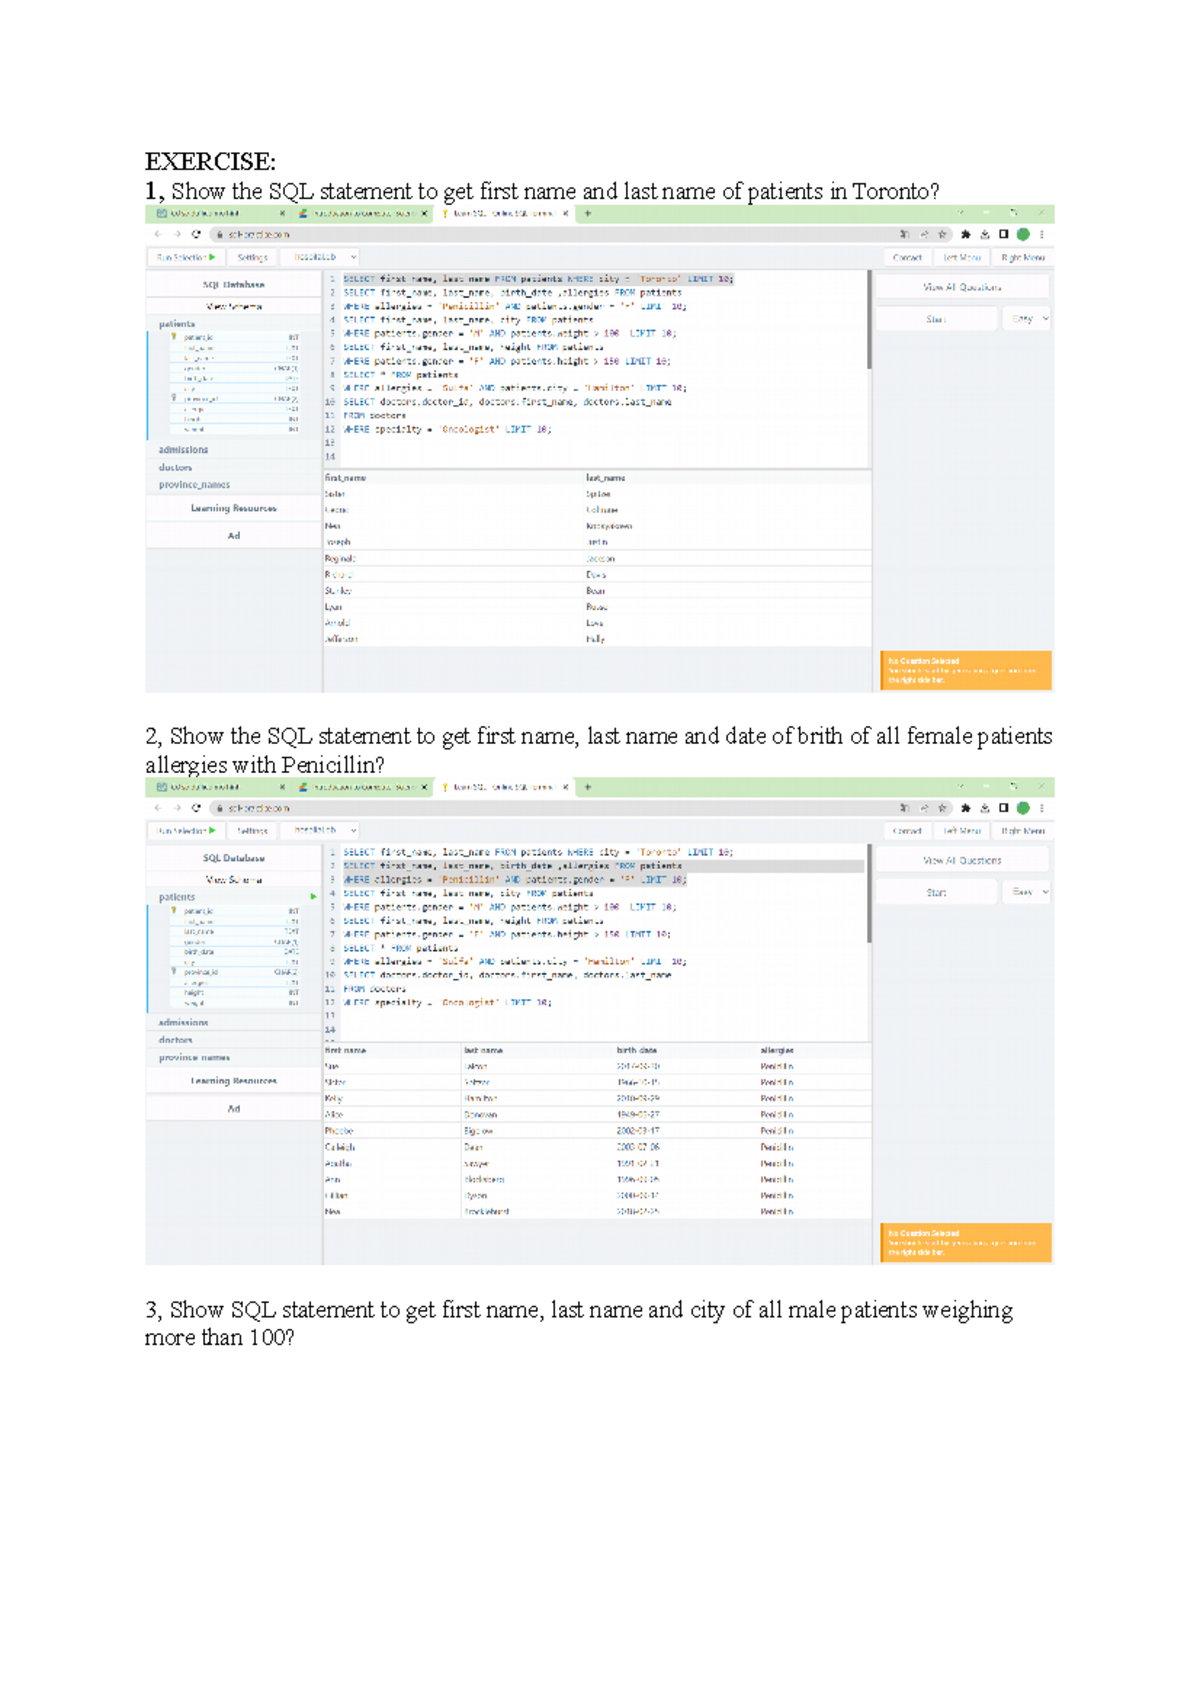Select third browser tab in question 1 screenshot

coord(504,214)
